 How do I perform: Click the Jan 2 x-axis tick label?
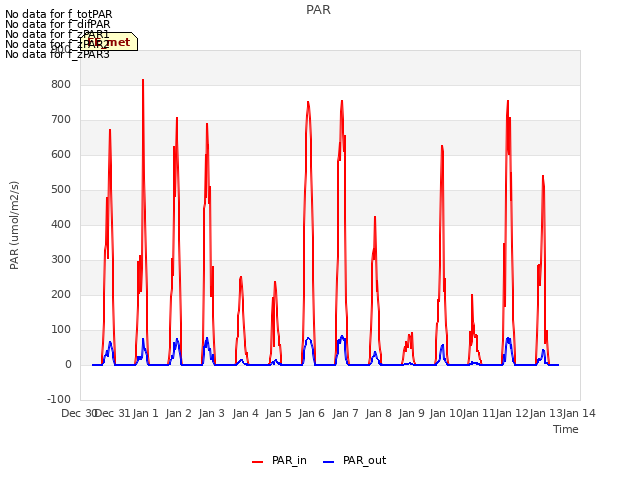(x=178, y=413)
